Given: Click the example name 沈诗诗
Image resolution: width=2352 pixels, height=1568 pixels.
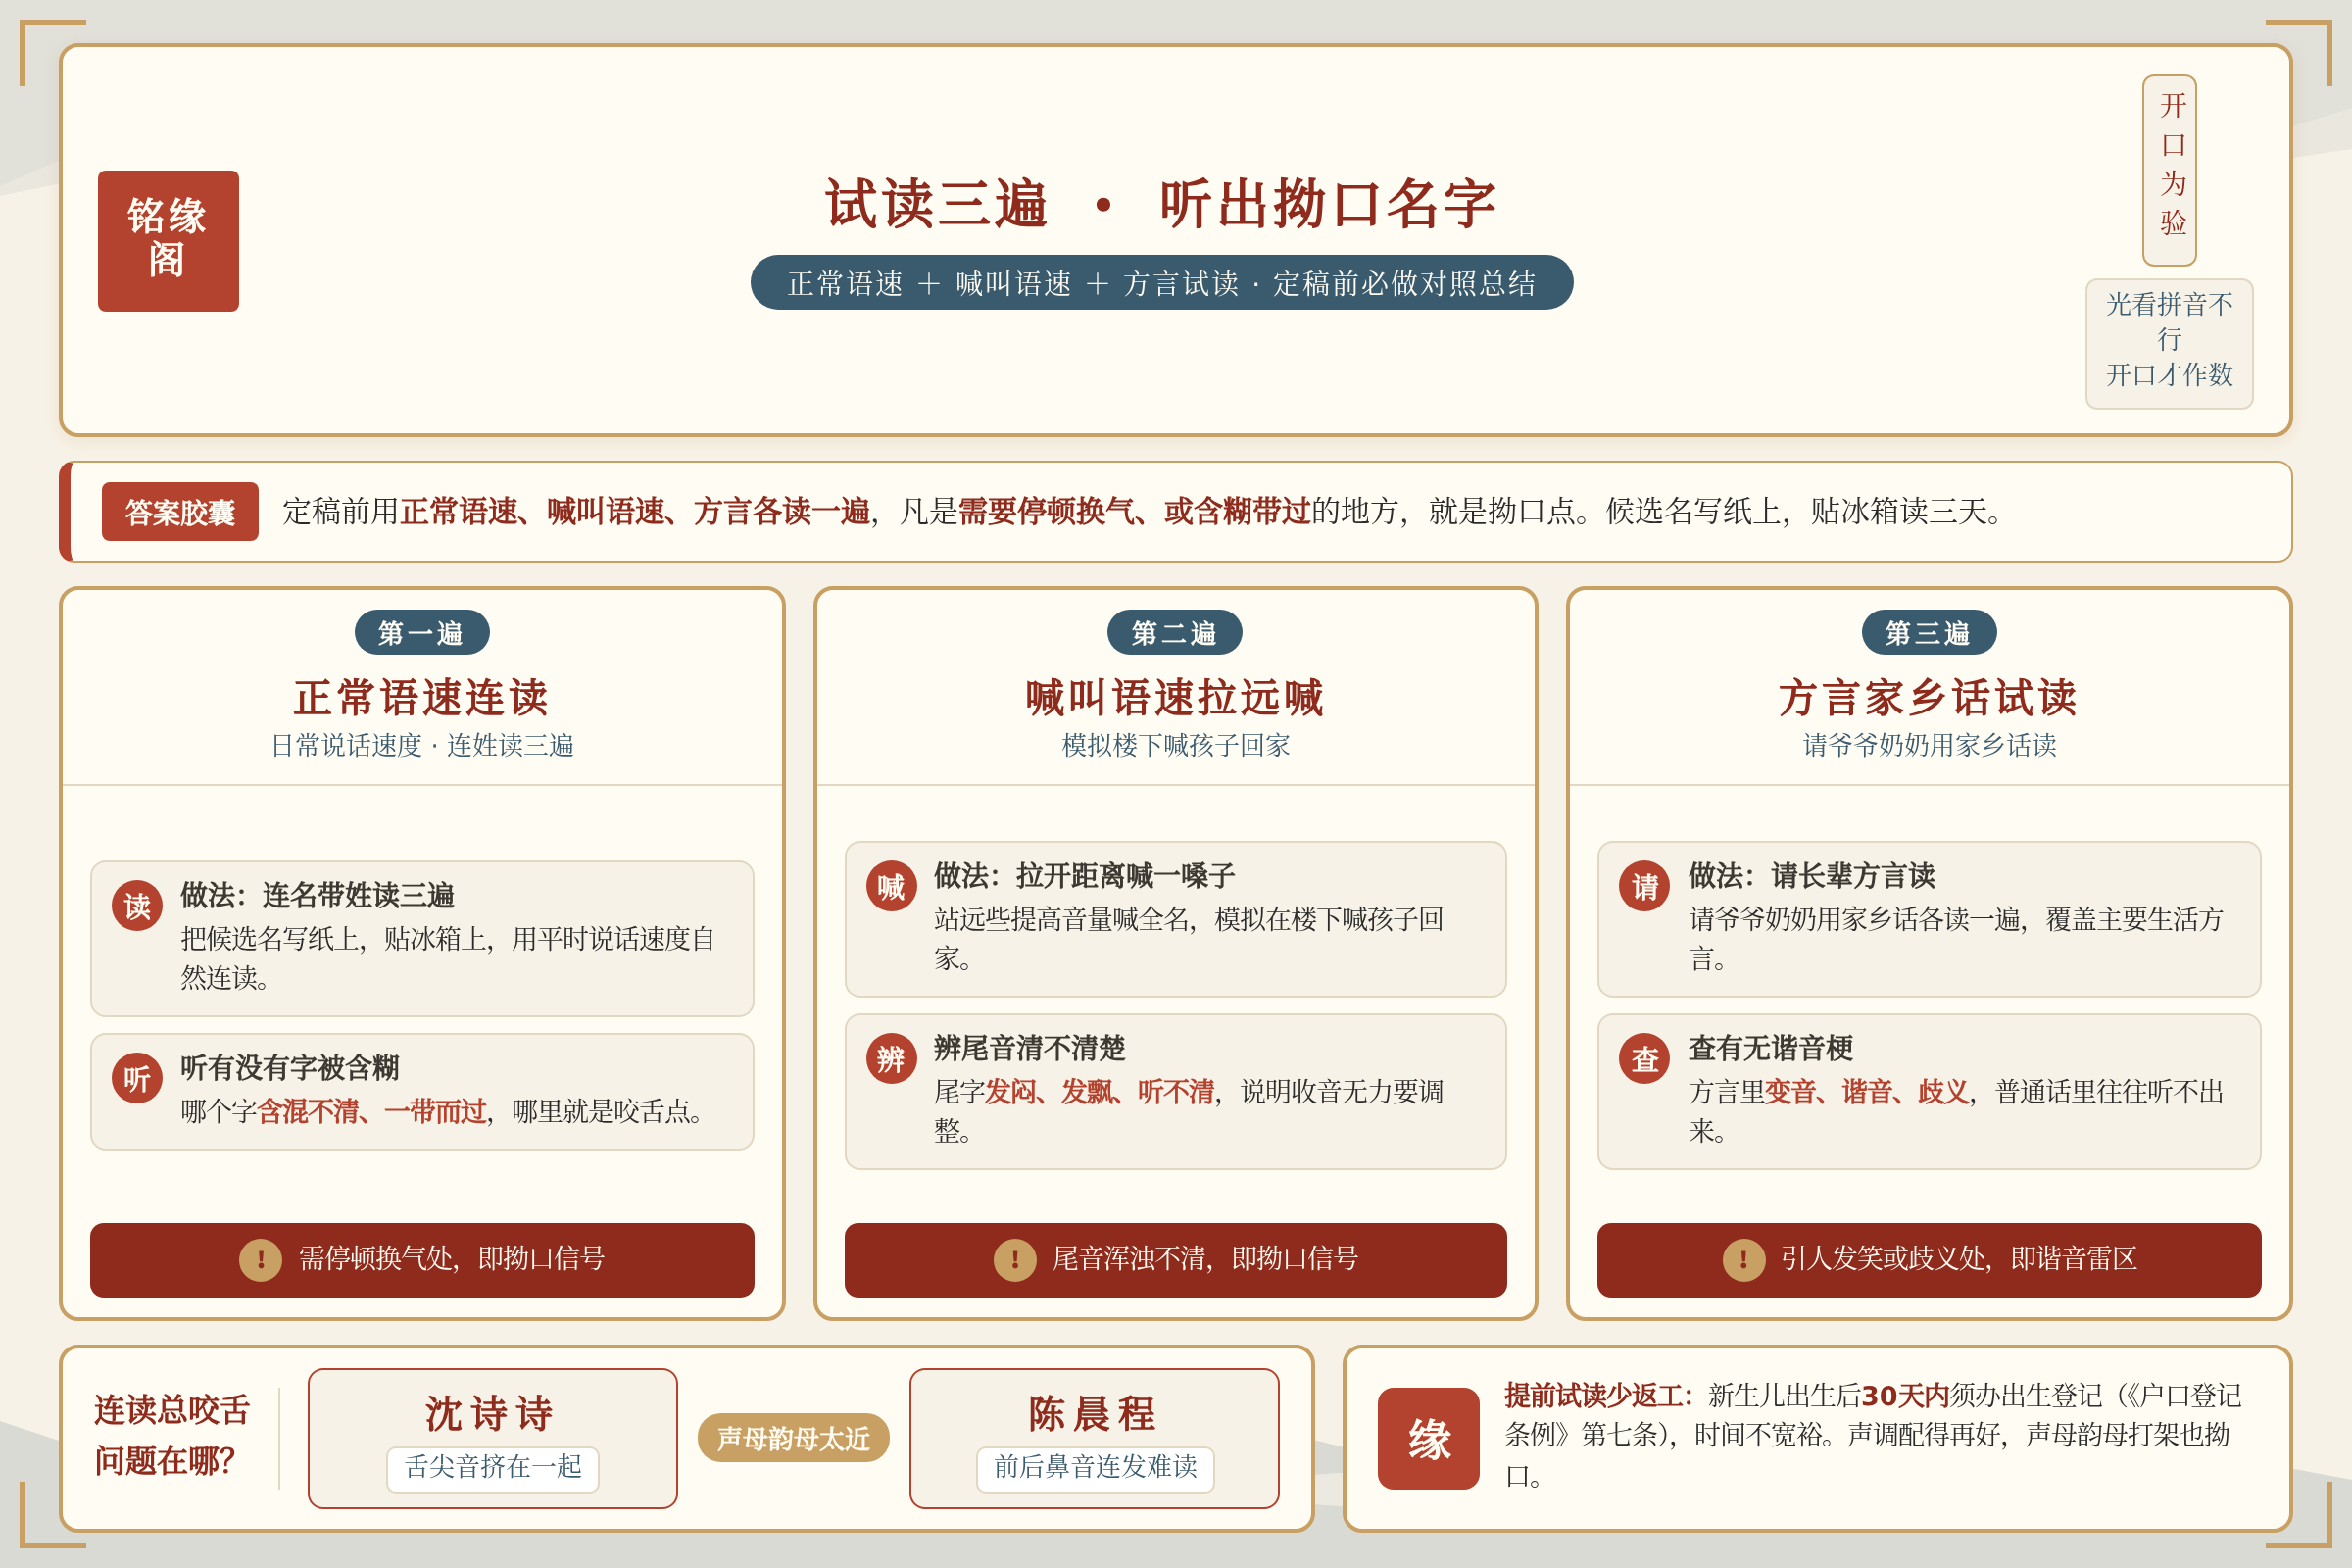Looking at the screenshot, I should 492,1414.
